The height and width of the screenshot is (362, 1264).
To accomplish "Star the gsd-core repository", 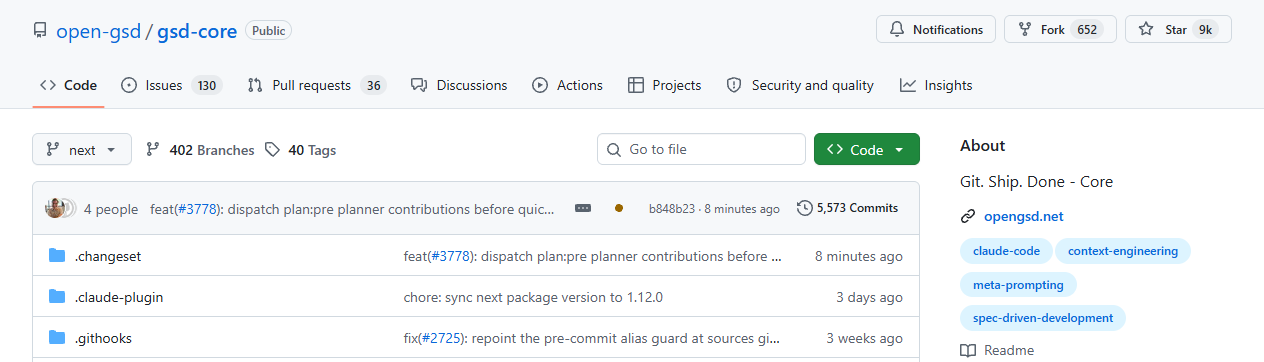I will 1178,30.
